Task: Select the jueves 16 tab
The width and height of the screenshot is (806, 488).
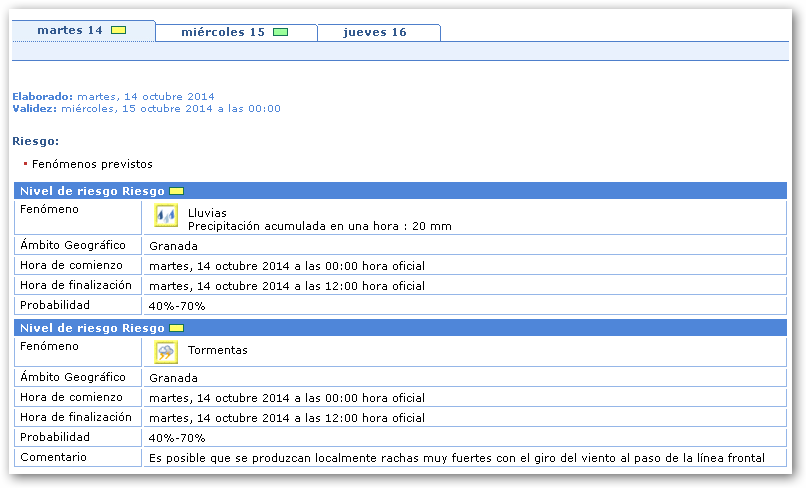Action: click(x=375, y=32)
